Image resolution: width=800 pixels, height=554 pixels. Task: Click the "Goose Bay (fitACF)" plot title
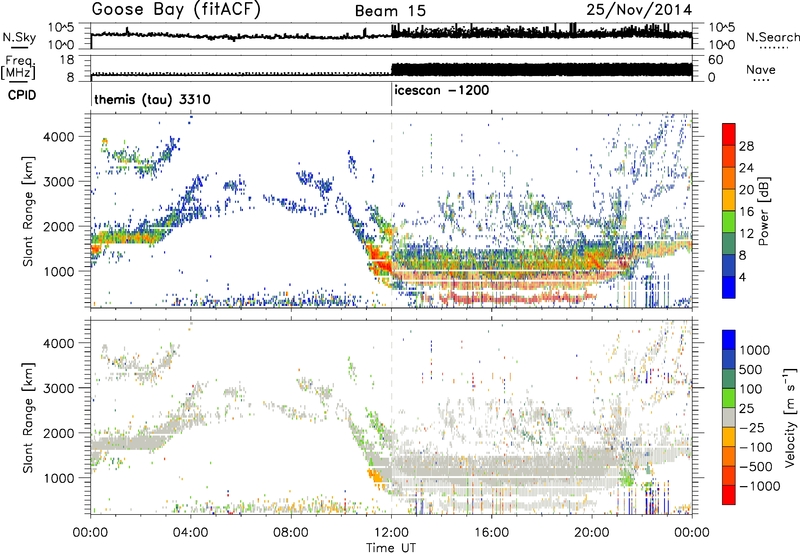pos(176,10)
